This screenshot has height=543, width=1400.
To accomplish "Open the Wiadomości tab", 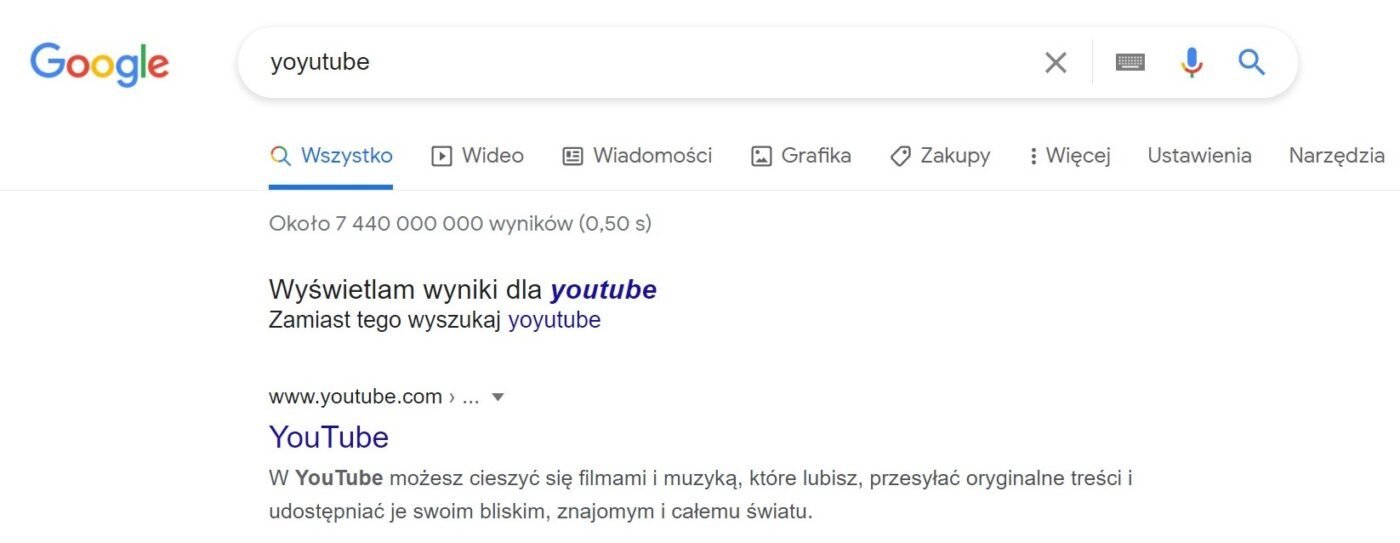I will pyautogui.click(x=637, y=156).
